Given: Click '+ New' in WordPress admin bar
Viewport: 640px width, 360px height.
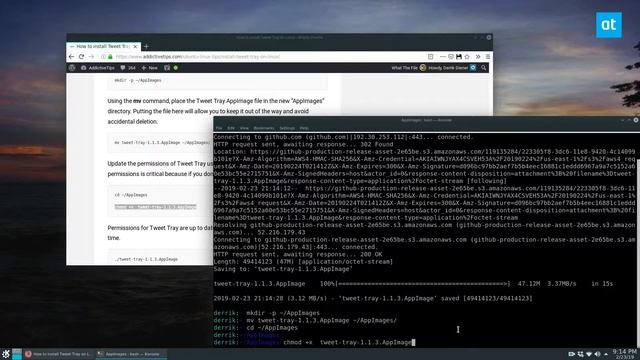Looking at the screenshot, I should [149, 68].
